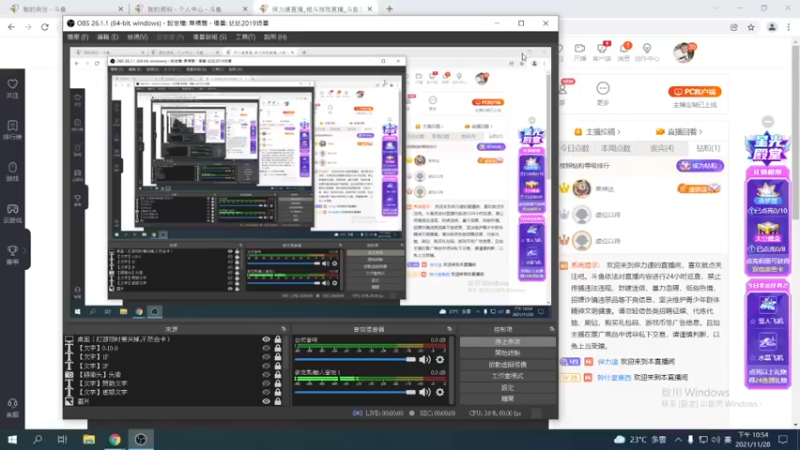Open 创作中心 icon in header
The image size is (800, 450).
[x=647, y=48]
